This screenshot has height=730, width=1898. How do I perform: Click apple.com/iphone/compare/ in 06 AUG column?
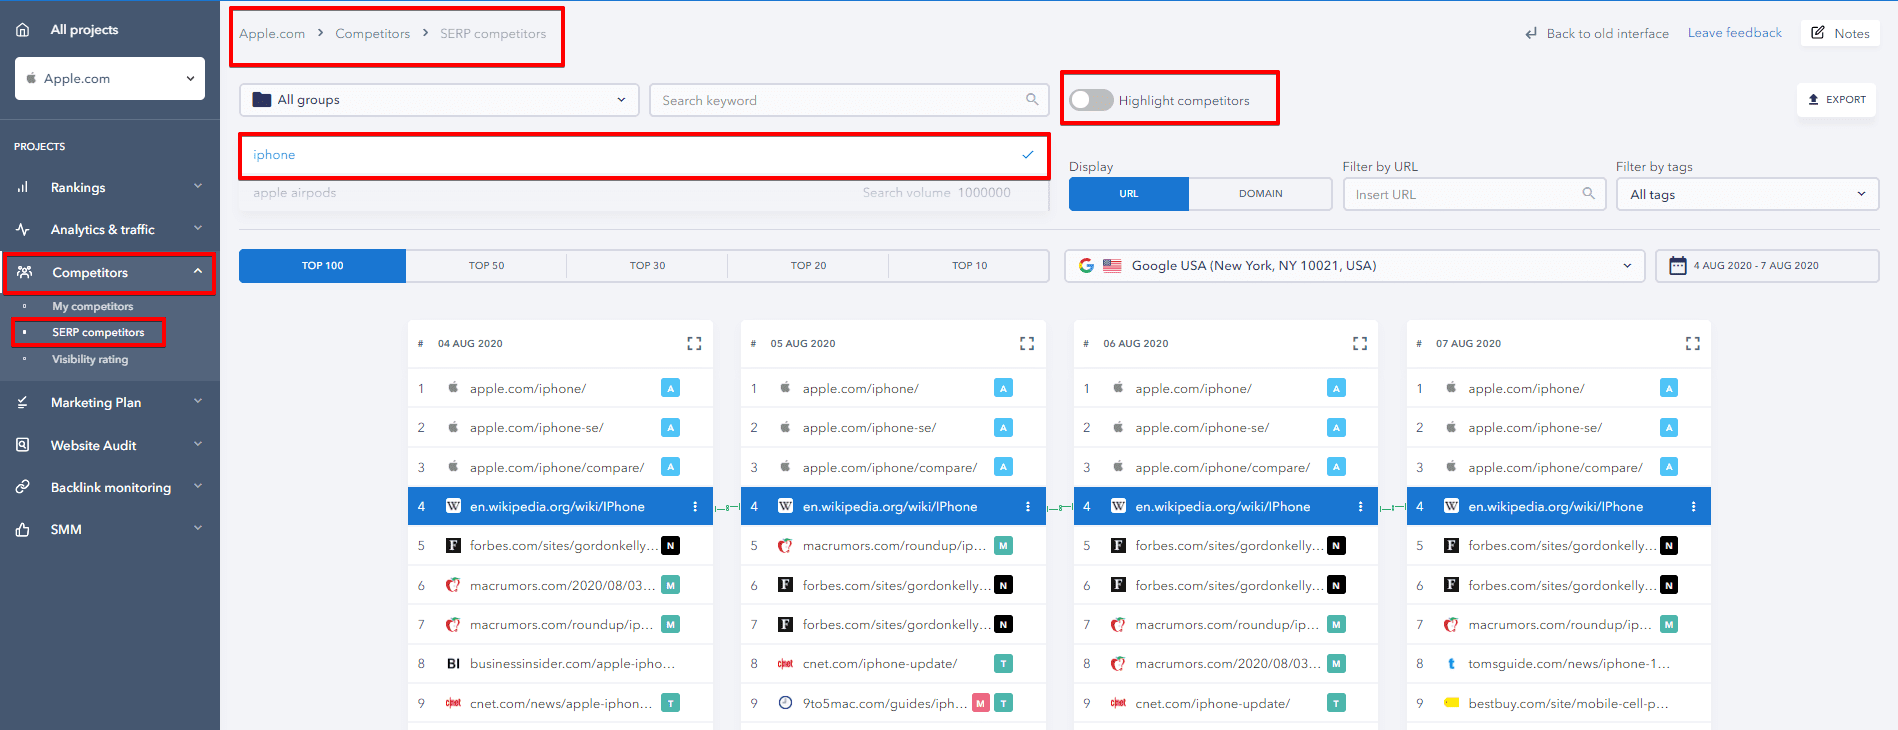(x=1222, y=467)
